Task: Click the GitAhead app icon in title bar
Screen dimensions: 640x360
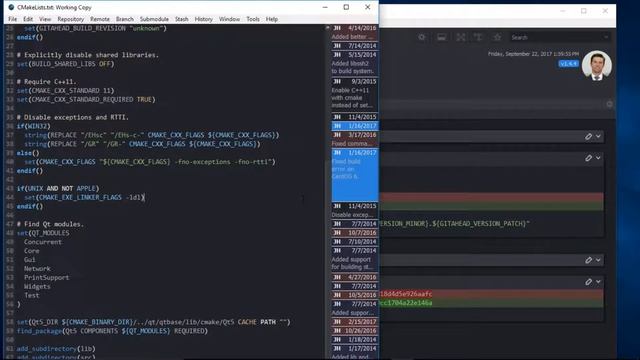Action: pyautogui.click(x=11, y=7)
